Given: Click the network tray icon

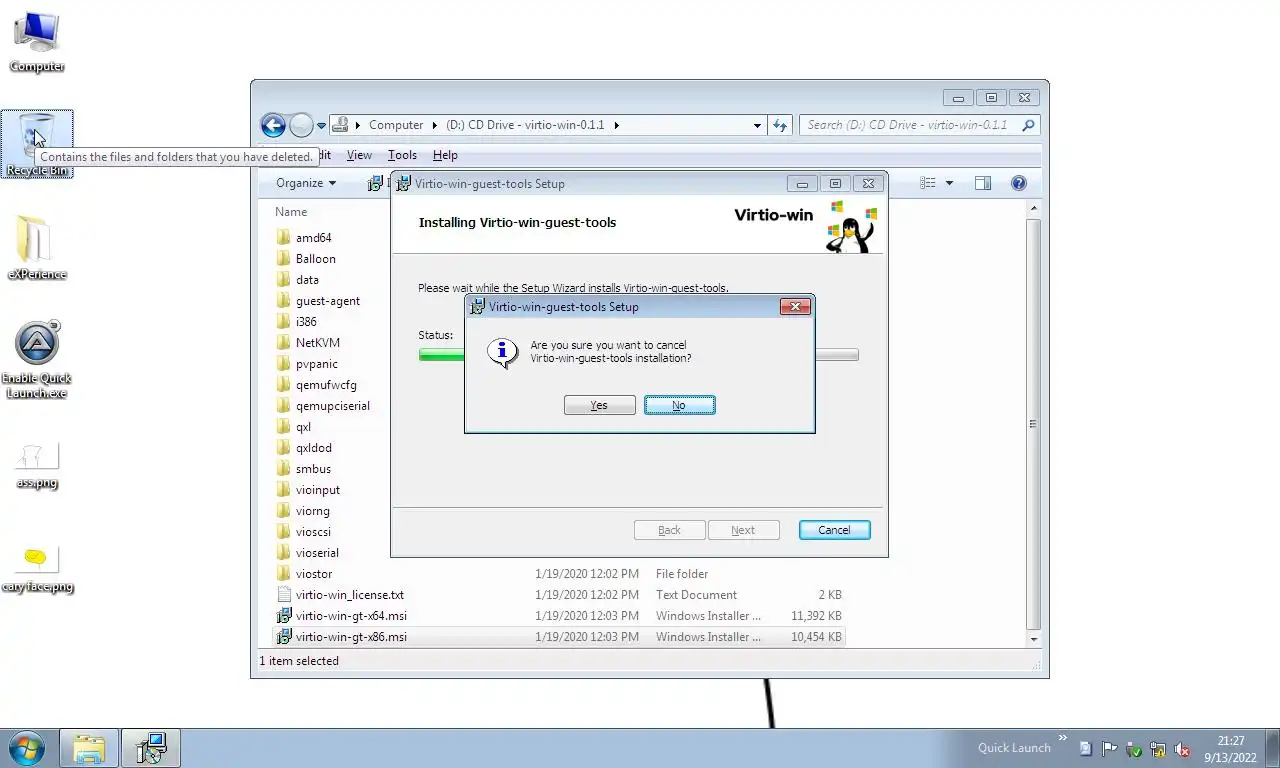Looking at the screenshot, I should [1158, 749].
